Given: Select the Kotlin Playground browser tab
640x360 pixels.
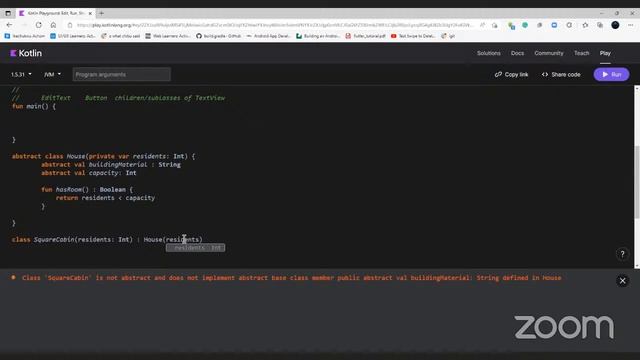Looking at the screenshot, I should [55, 13].
